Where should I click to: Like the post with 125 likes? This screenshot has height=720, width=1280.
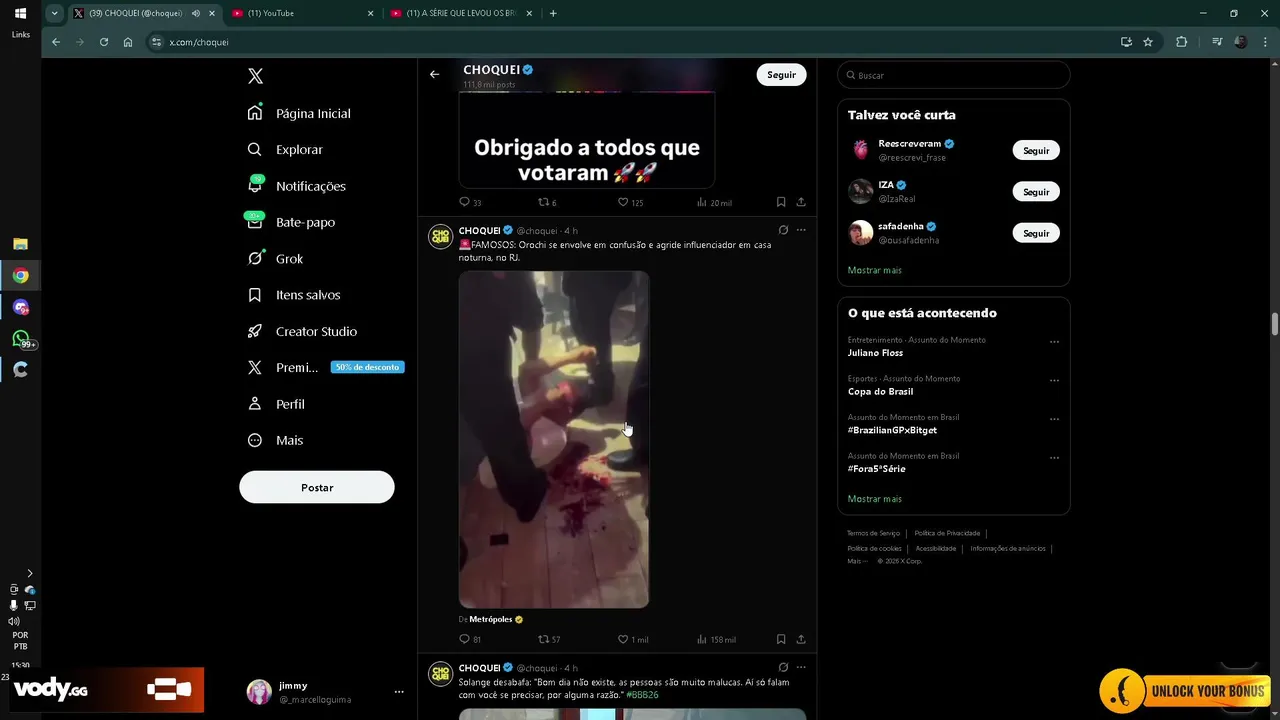pyautogui.click(x=630, y=202)
